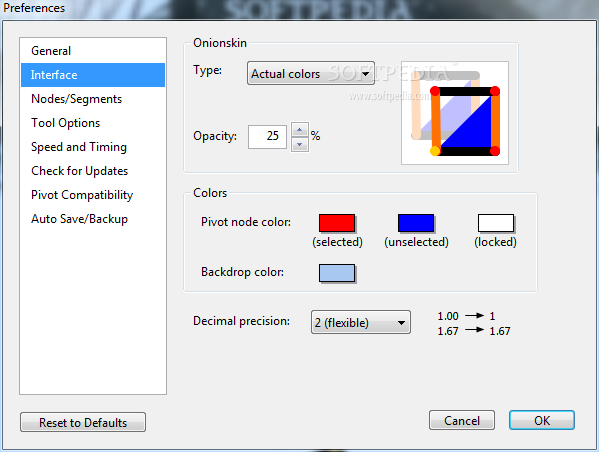Increase opacity with up arrow

point(300,130)
